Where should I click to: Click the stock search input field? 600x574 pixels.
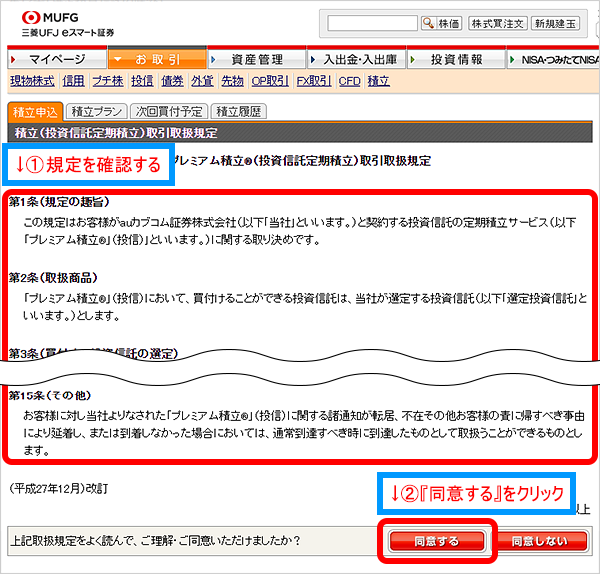(372, 23)
